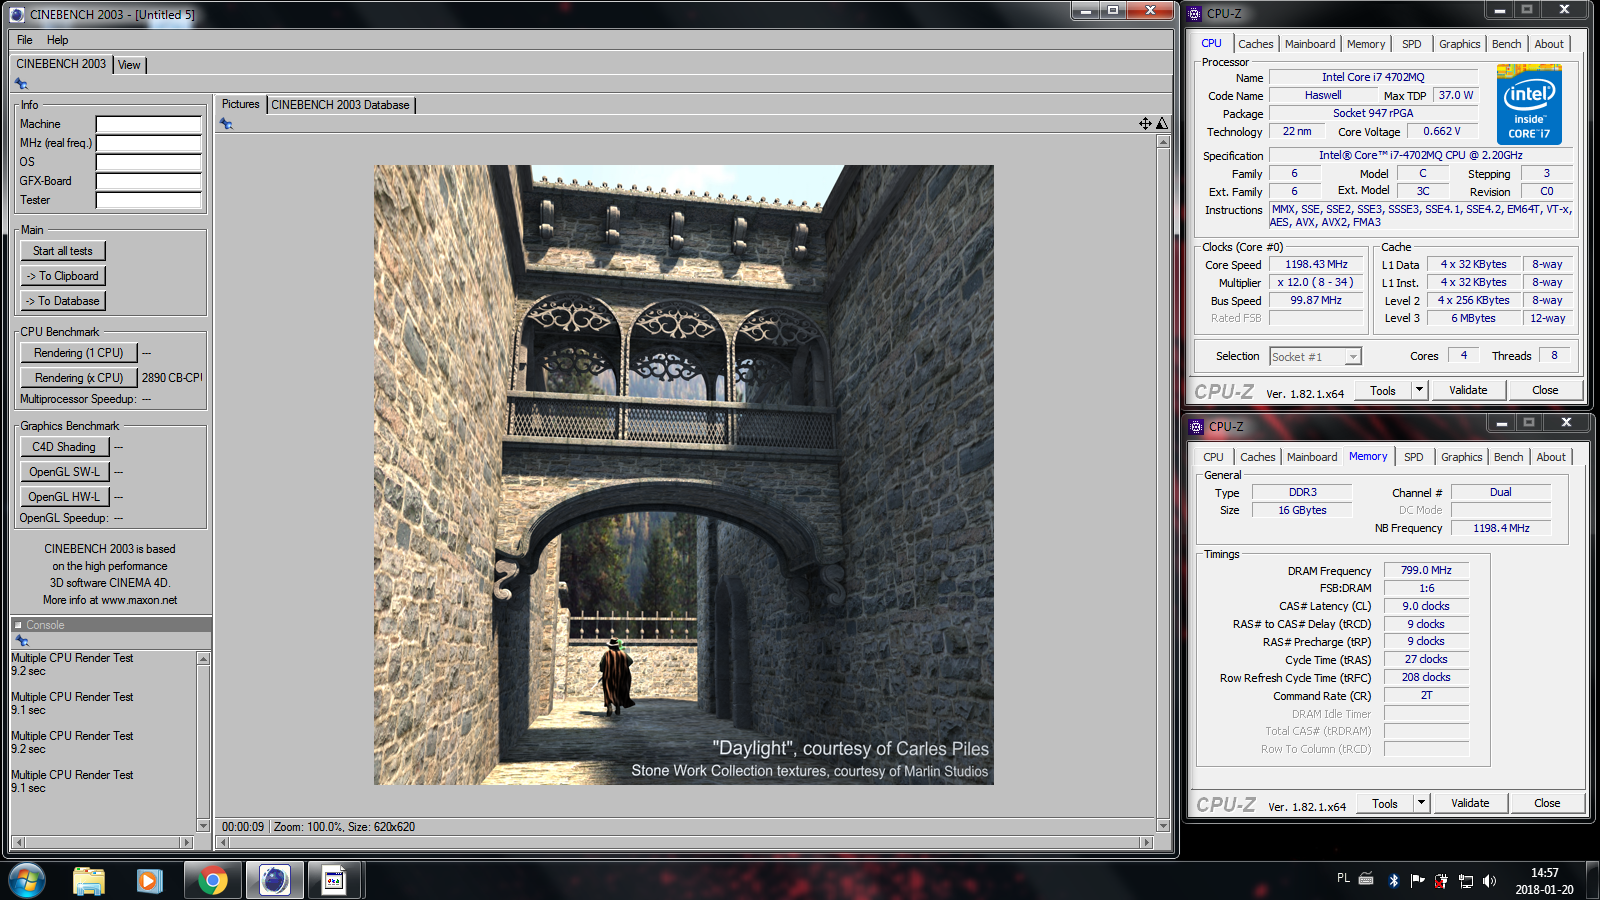Select the move picture cross-arrow icon

pyautogui.click(x=1145, y=124)
